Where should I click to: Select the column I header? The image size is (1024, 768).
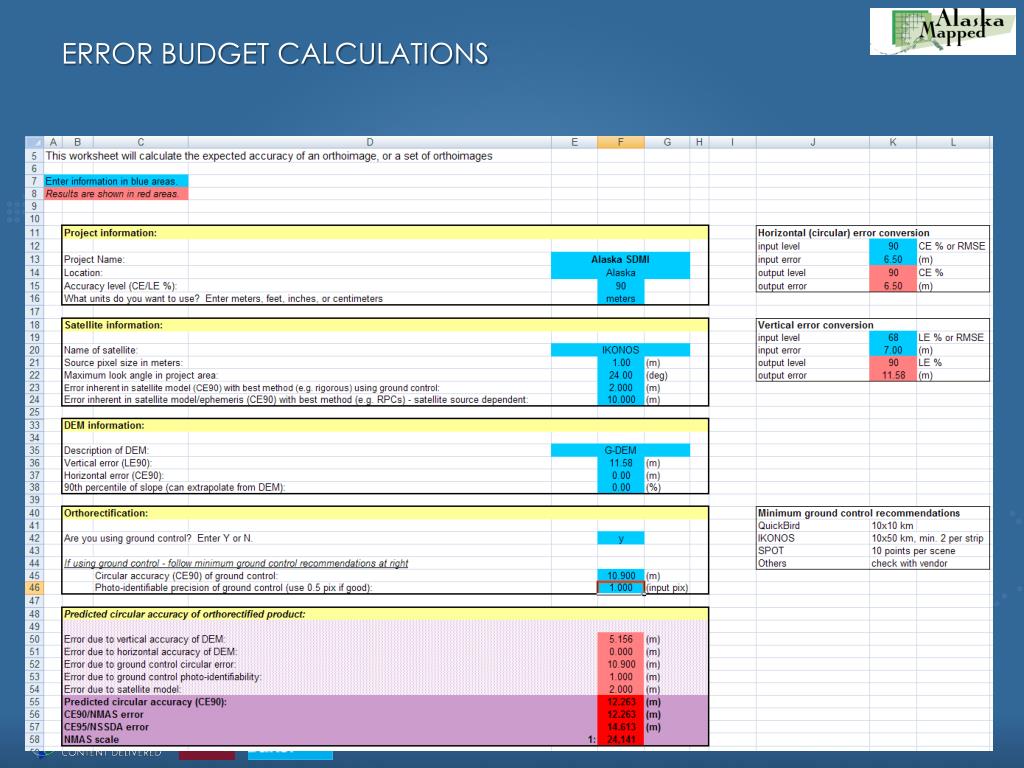[x=732, y=142]
